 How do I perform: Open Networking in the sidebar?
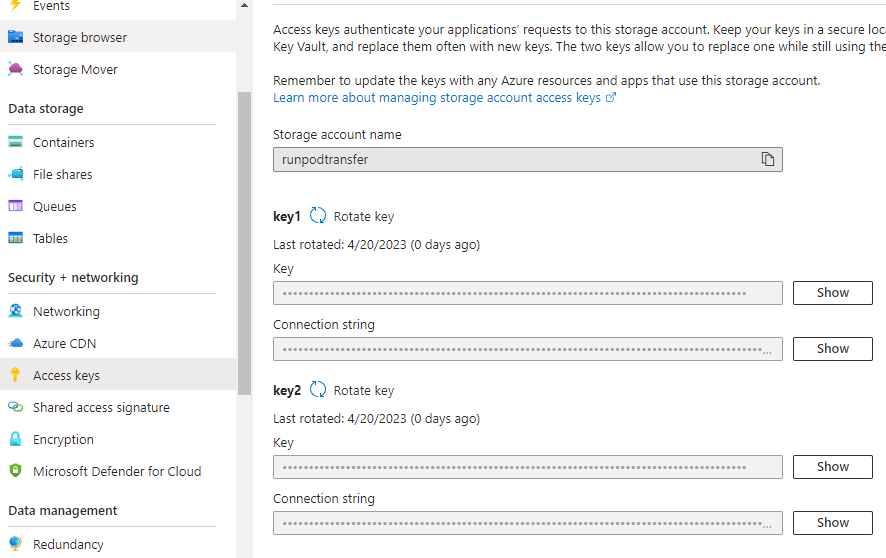66,312
